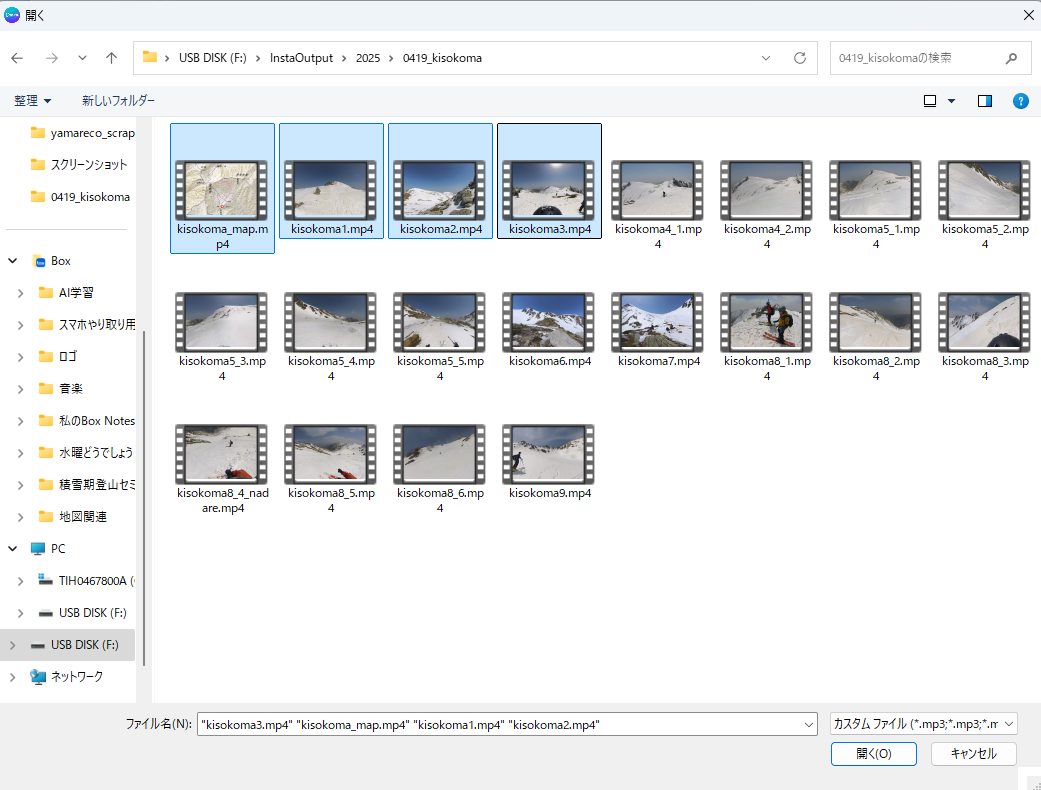Refresh the current folder view

(799, 58)
